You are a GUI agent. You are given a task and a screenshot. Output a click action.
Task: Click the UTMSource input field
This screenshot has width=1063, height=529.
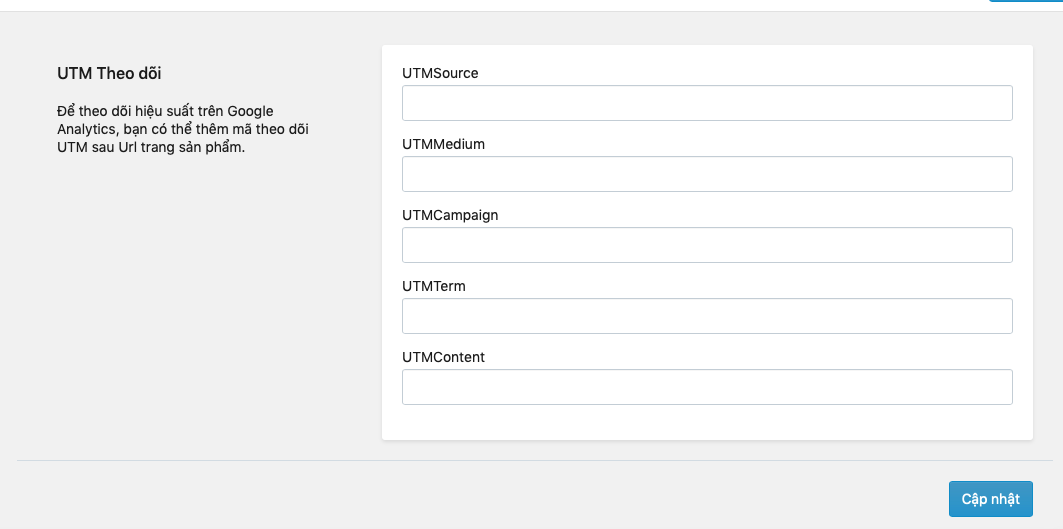click(x=707, y=103)
